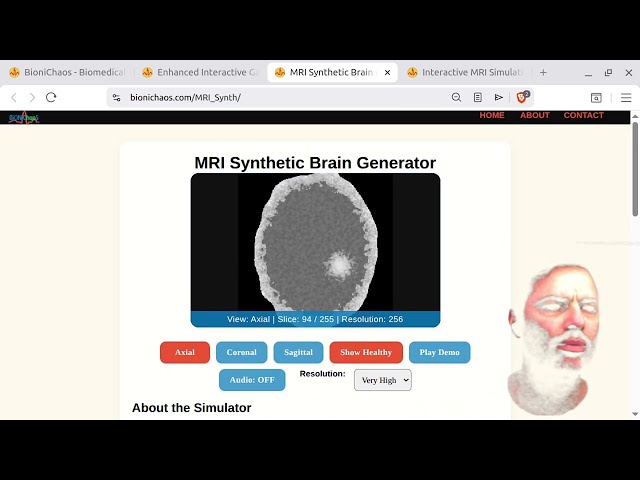Click the page vertical scrollbar thumb

[635, 169]
